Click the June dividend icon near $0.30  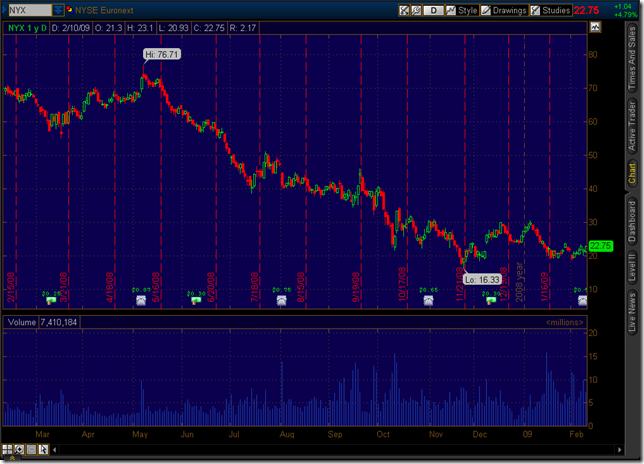196,300
